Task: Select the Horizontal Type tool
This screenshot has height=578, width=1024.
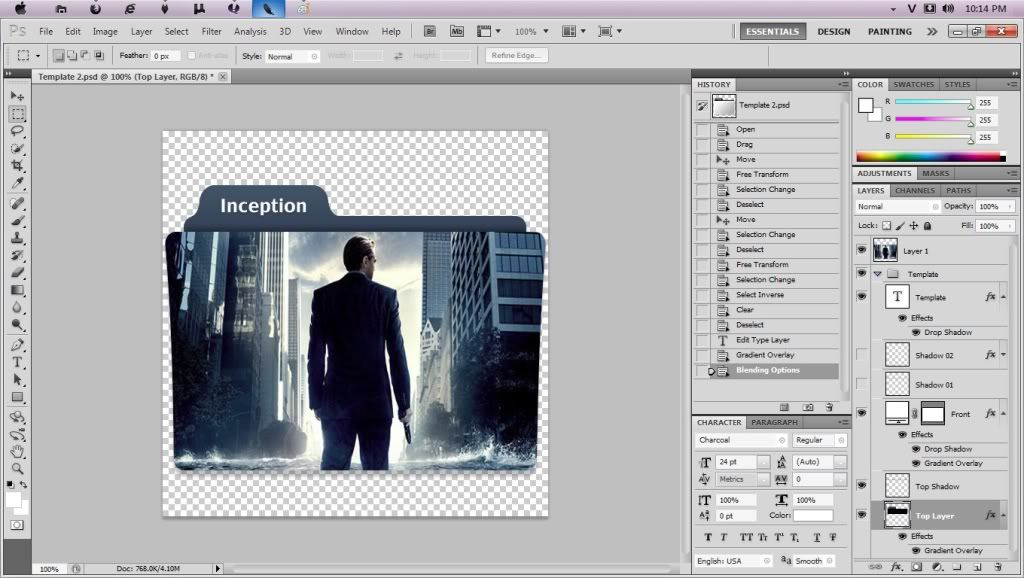Action: (x=17, y=362)
